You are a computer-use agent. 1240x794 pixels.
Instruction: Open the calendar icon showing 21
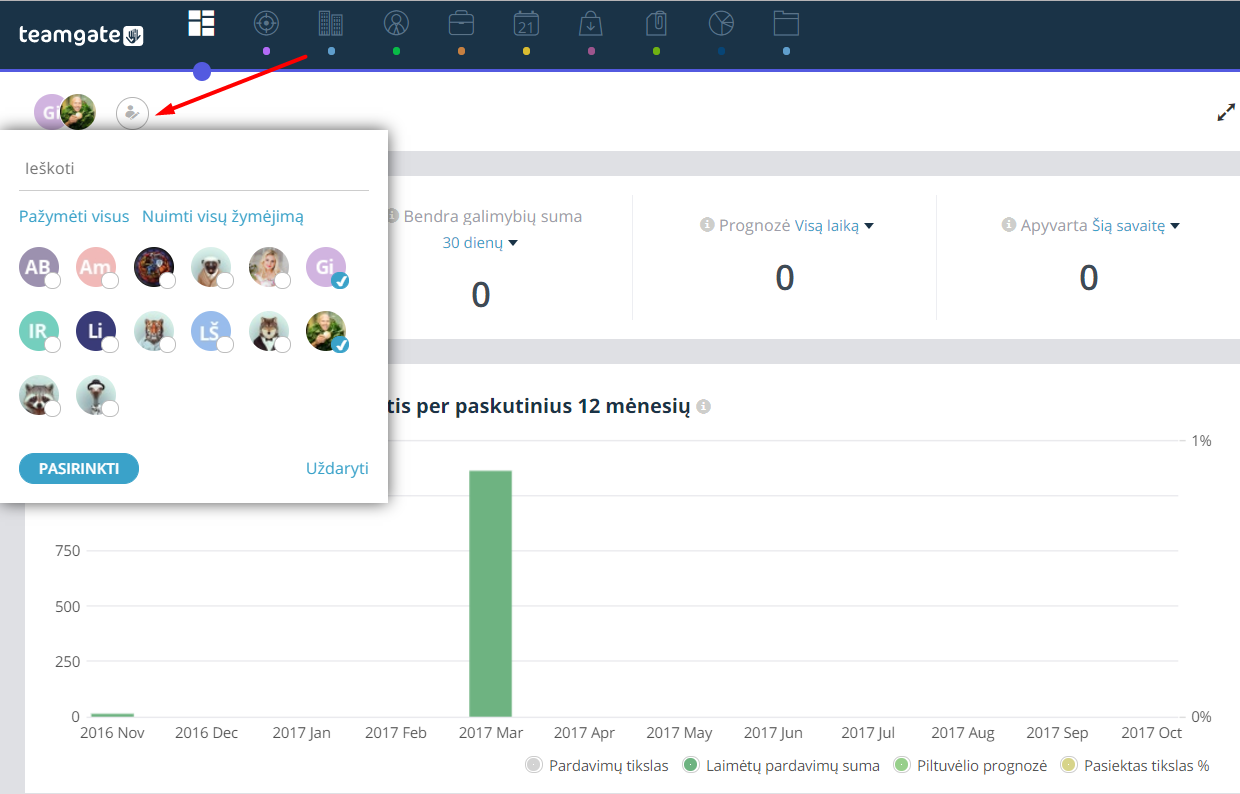click(526, 23)
